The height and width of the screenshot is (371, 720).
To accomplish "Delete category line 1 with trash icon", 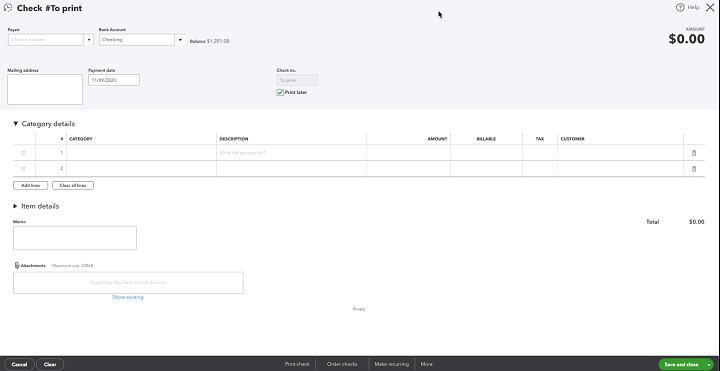I will (x=694, y=153).
